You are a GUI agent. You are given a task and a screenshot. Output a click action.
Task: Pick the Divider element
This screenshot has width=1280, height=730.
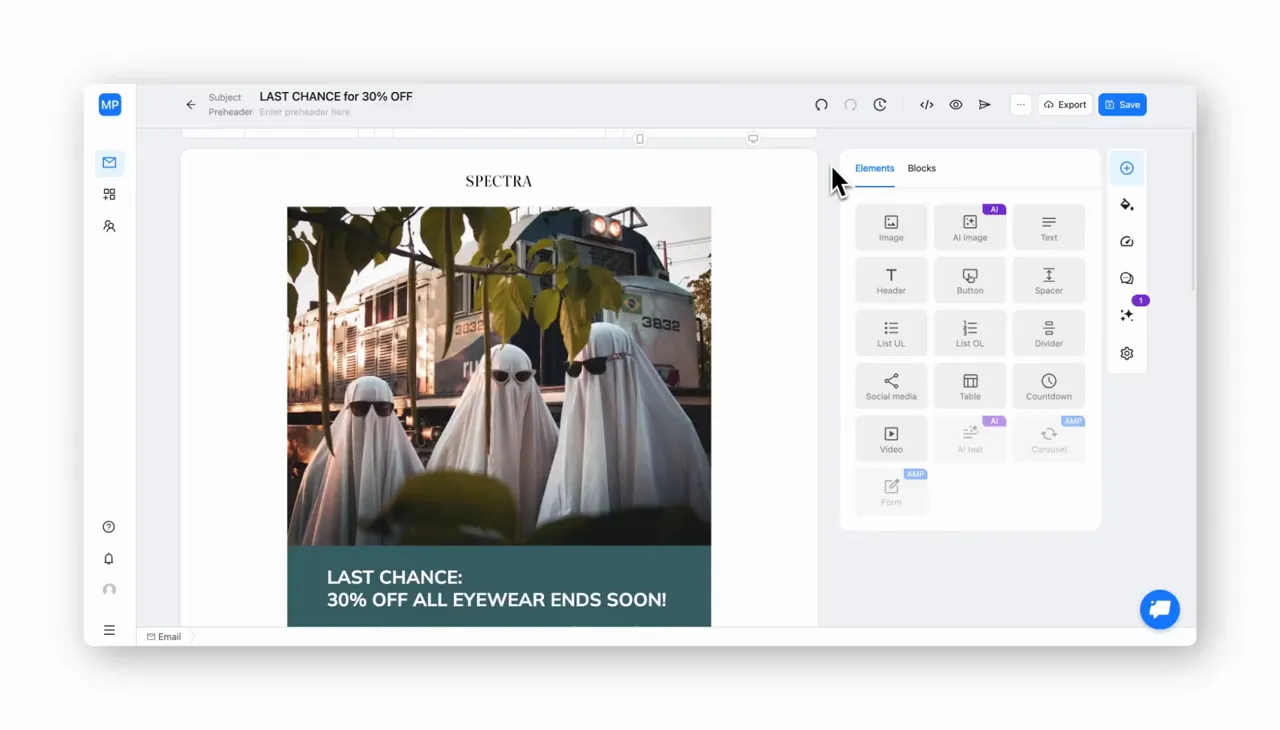click(x=1049, y=333)
